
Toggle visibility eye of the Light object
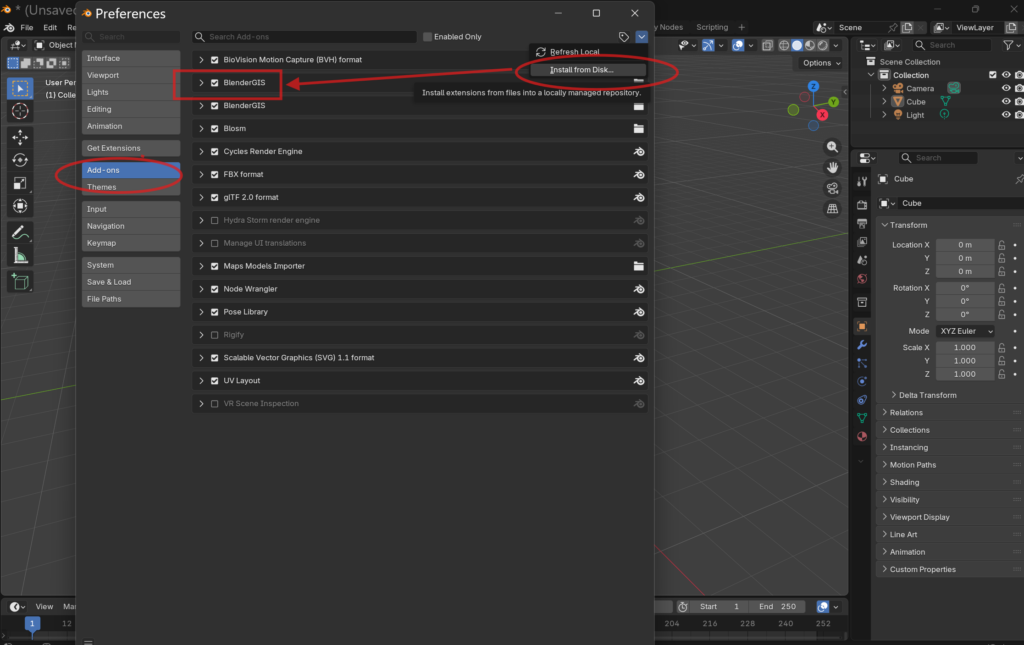pos(1006,115)
